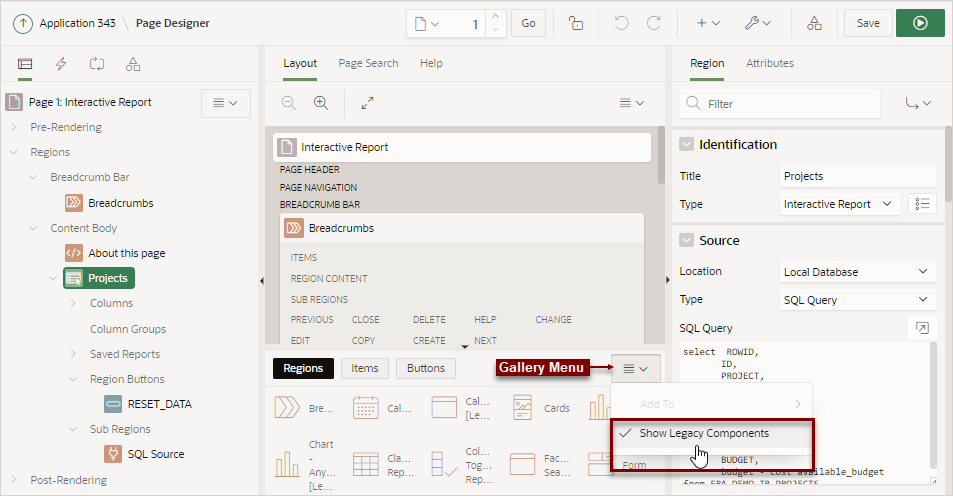Click the Go button

(x=528, y=24)
